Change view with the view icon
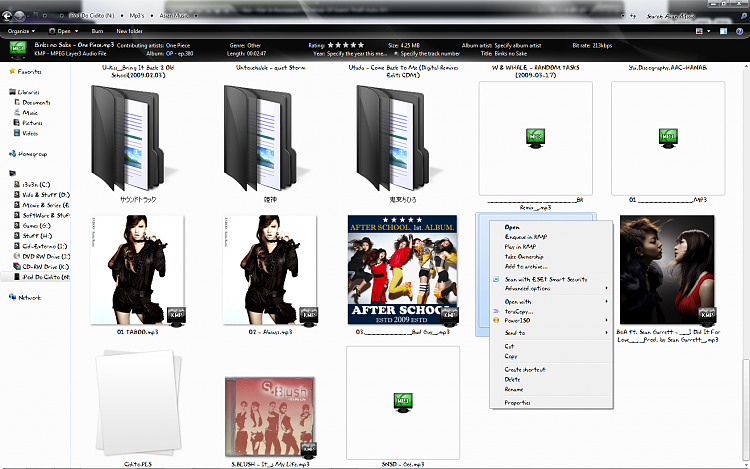The width and height of the screenshot is (750, 469). 699,31
